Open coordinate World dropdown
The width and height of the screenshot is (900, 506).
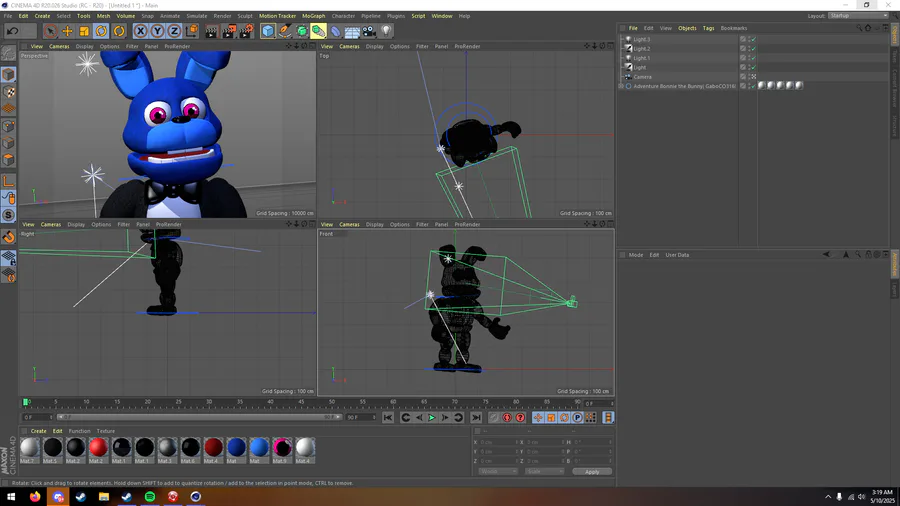[497, 472]
